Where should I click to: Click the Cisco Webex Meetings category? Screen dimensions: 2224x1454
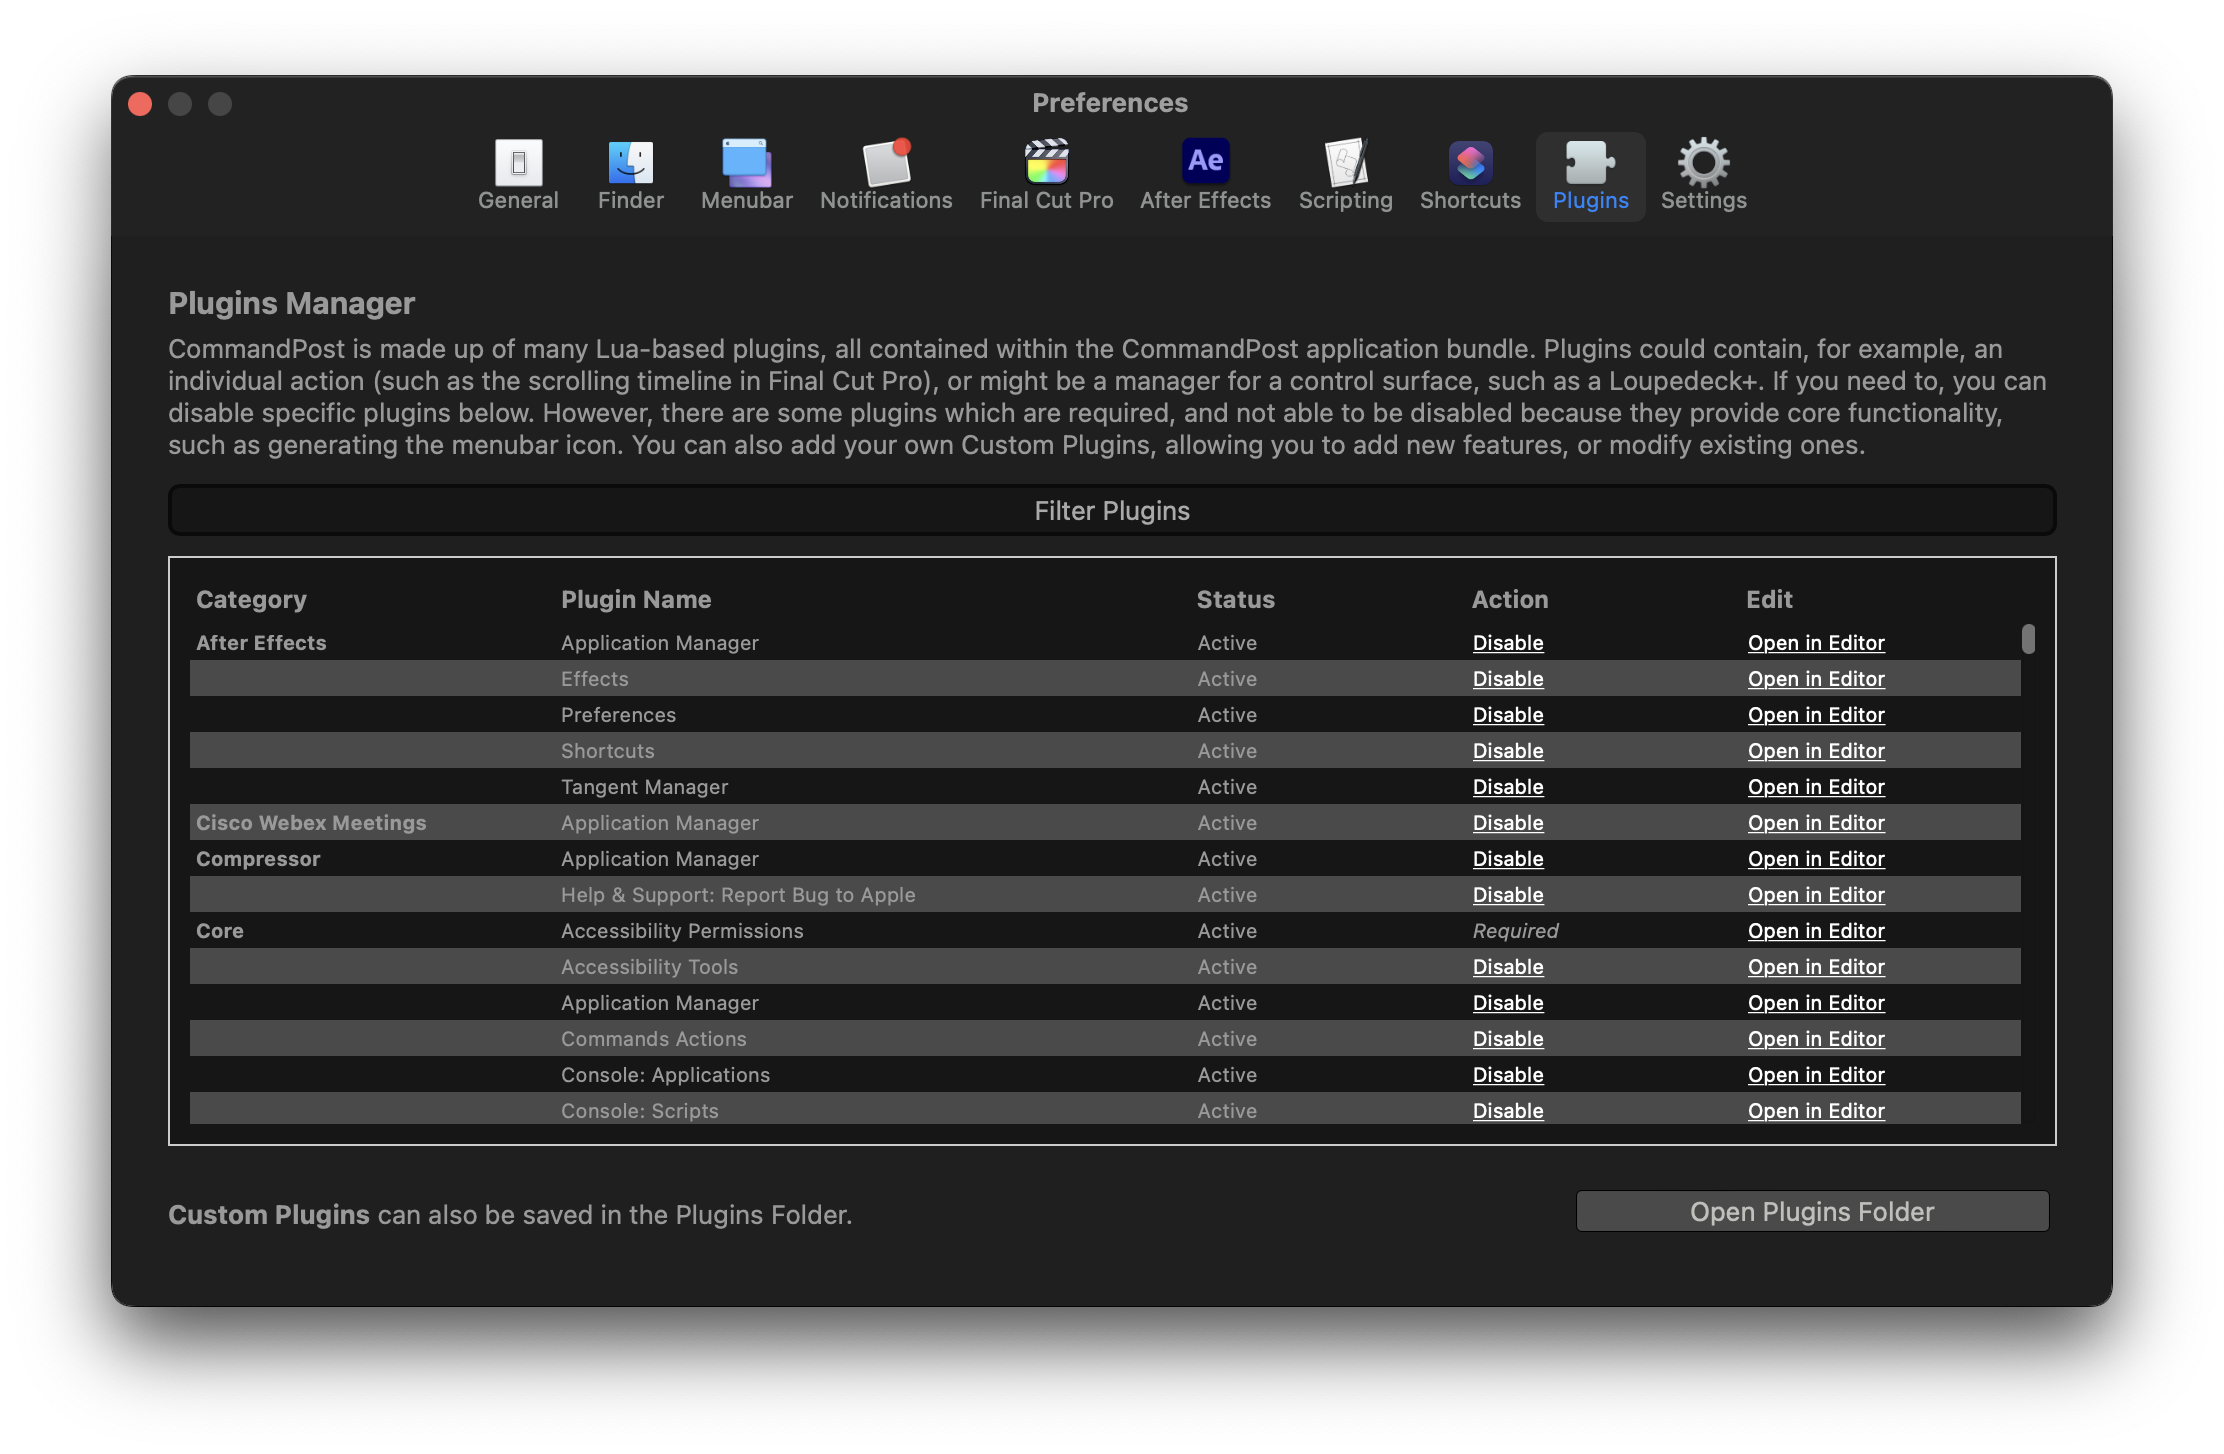coord(311,823)
